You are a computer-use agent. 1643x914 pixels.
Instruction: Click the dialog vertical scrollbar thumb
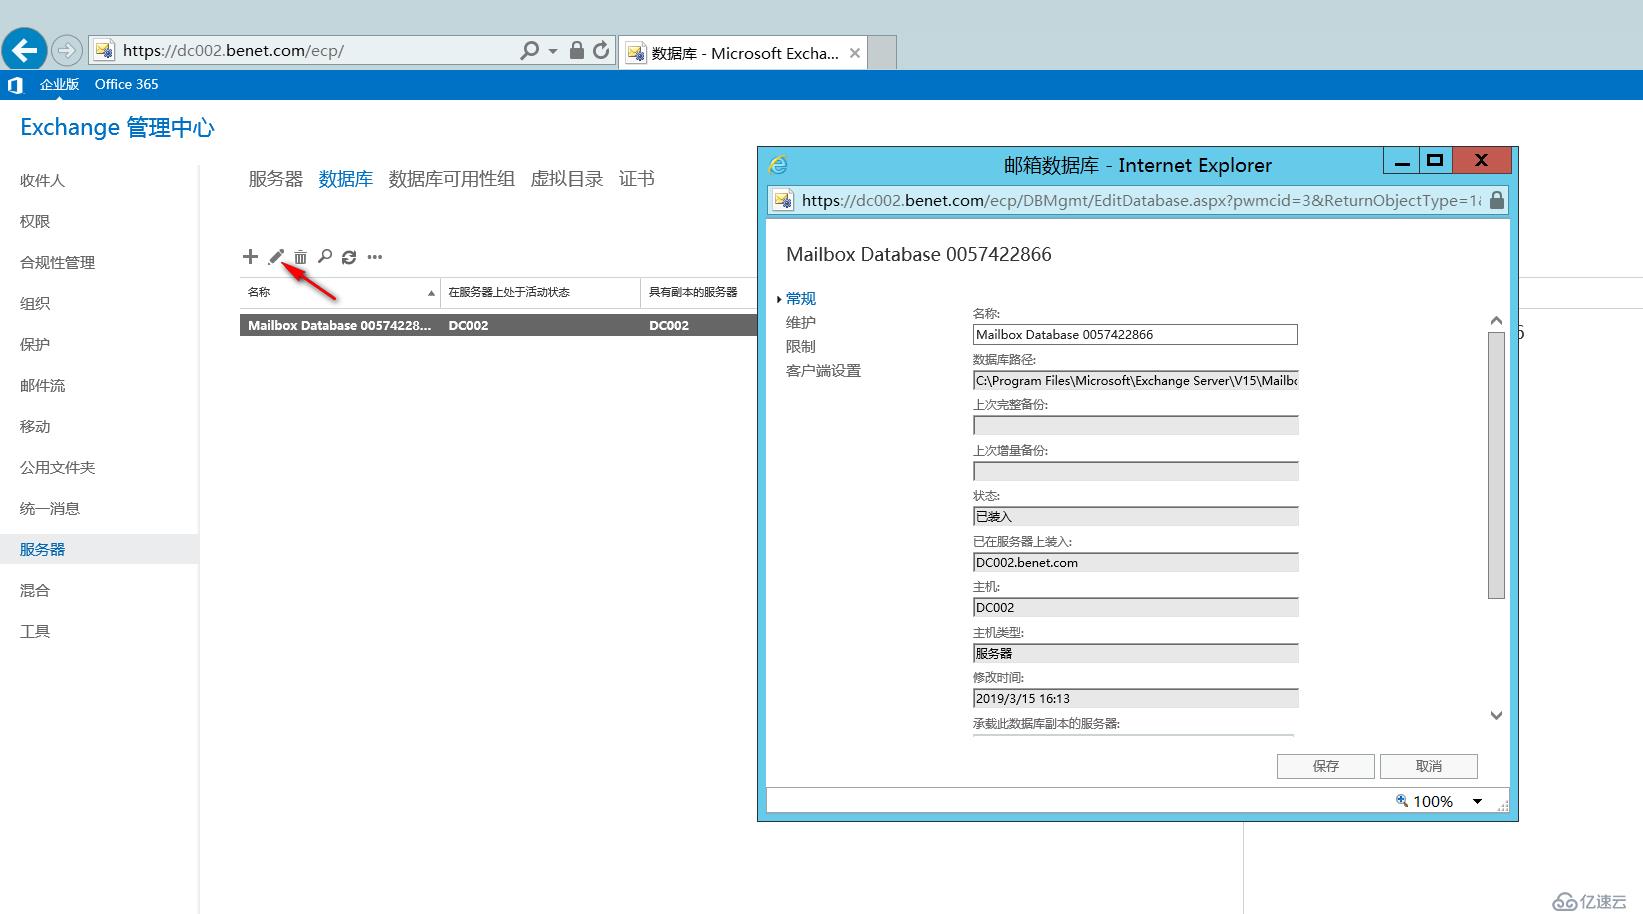(1496, 465)
